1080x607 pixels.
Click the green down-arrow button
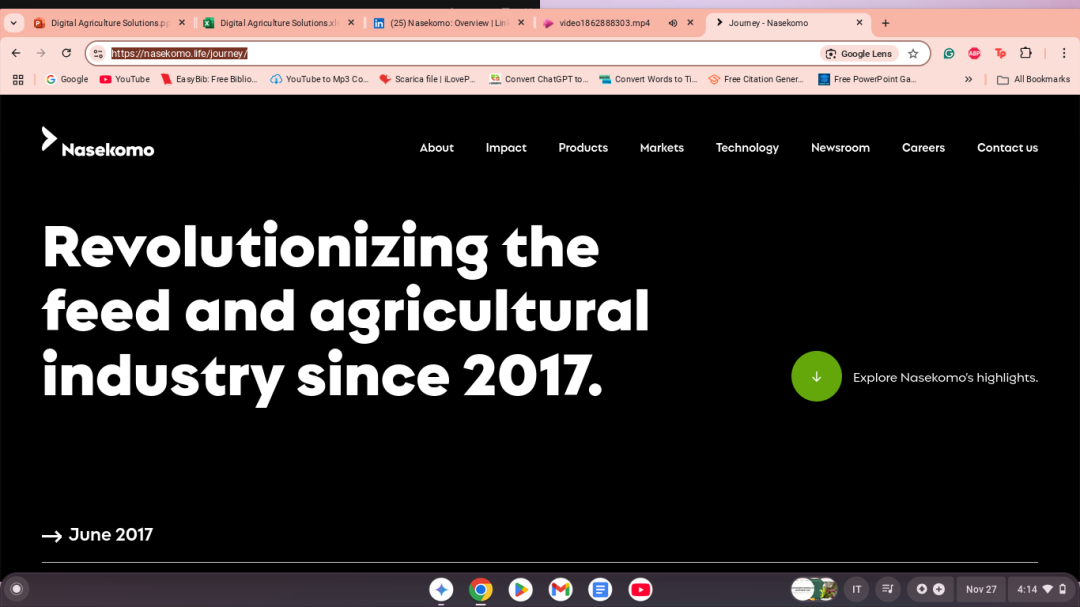(x=816, y=376)
